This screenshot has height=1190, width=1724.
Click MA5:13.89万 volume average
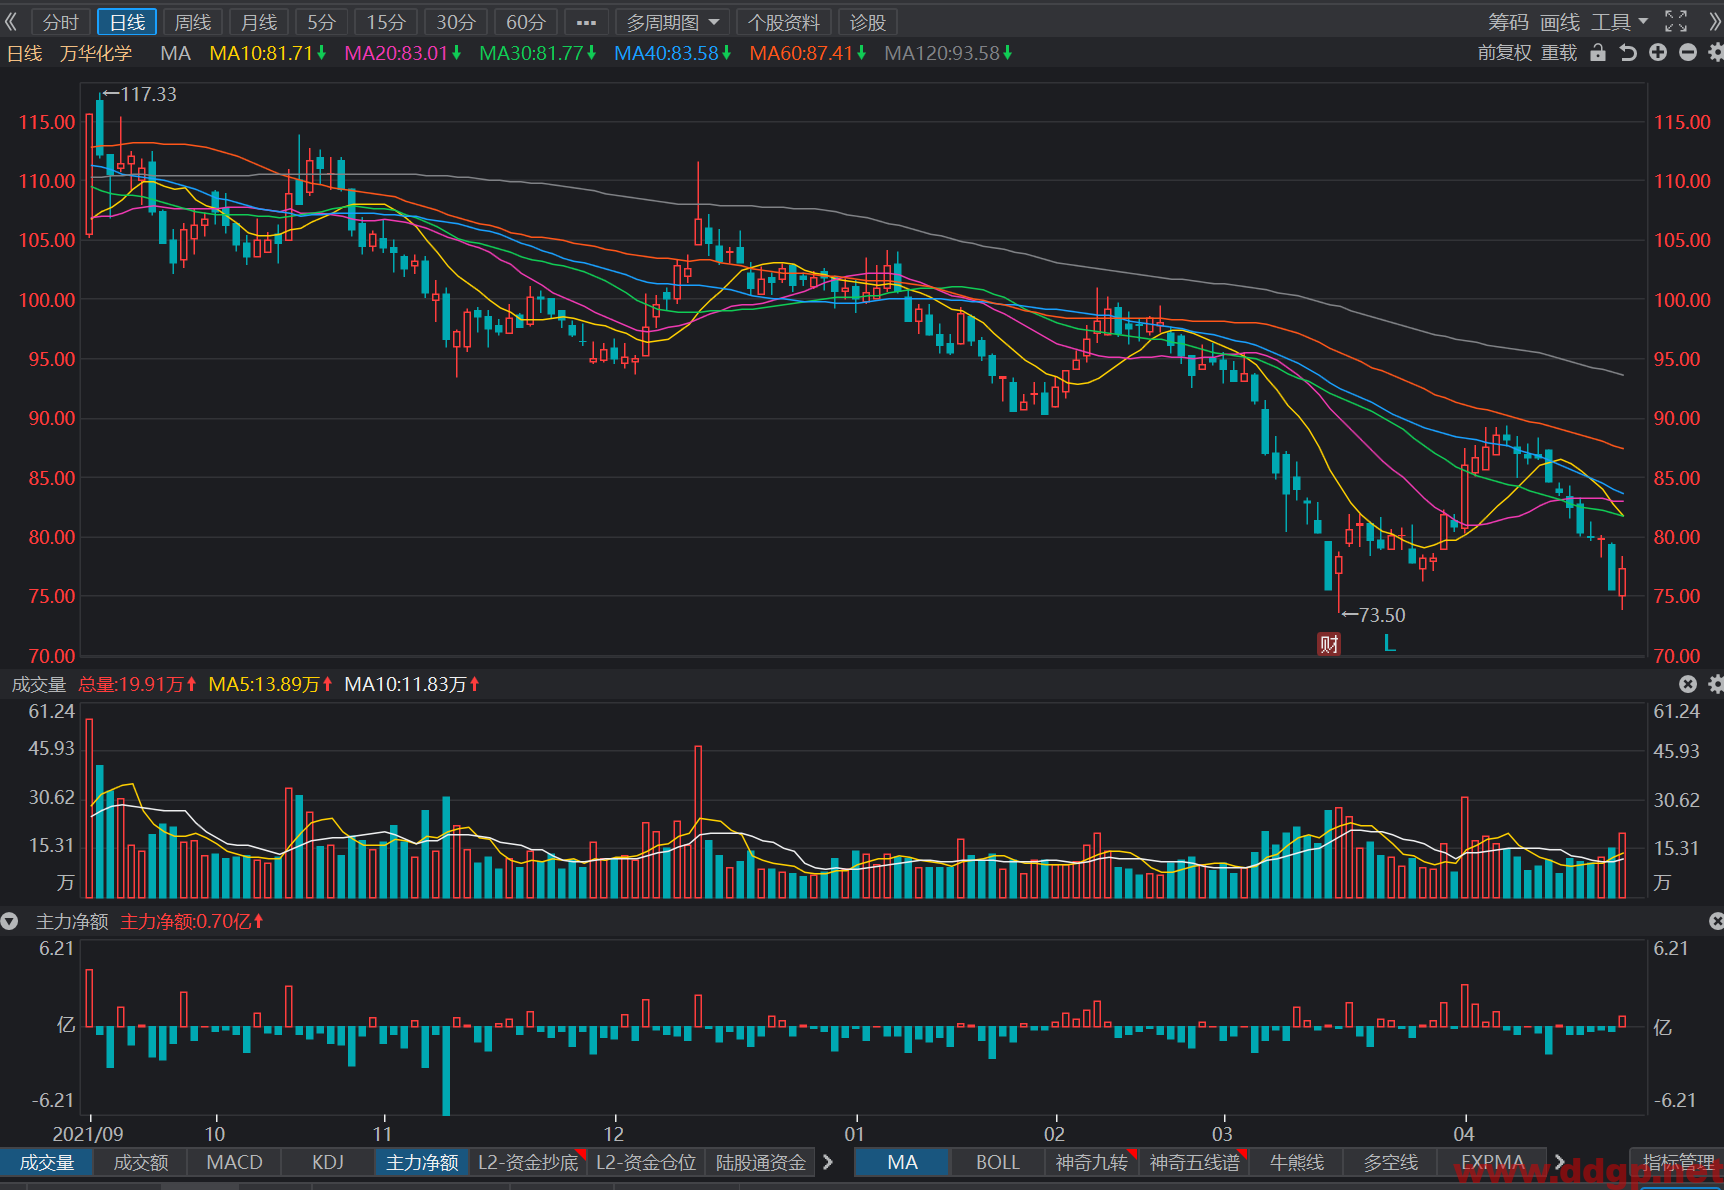point(270,684)
